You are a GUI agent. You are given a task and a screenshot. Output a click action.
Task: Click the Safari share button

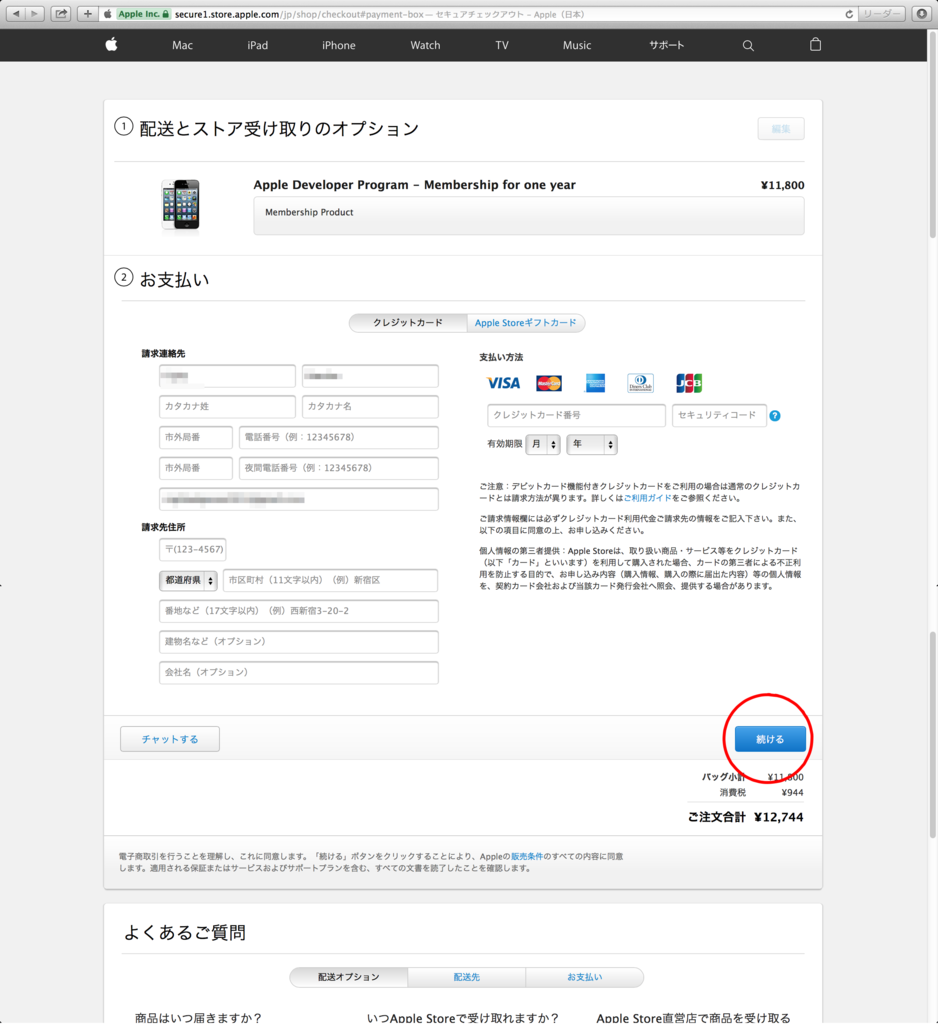point(61,14)
